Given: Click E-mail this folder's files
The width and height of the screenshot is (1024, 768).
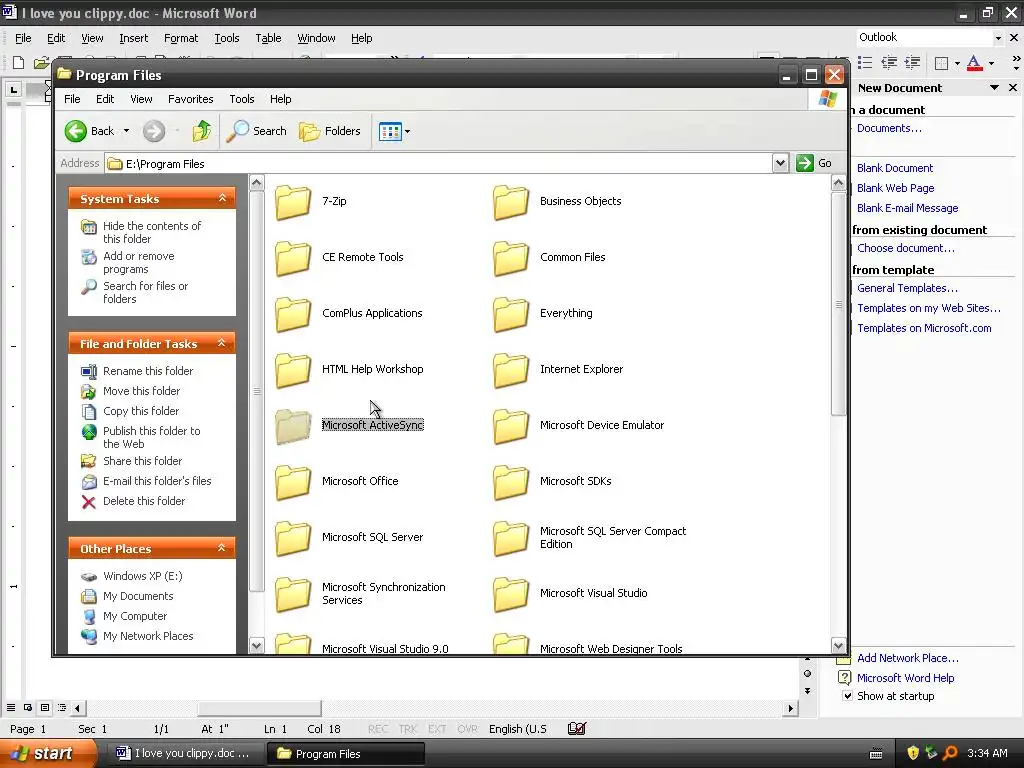Looking at the screenshot, I should point(146,481).
